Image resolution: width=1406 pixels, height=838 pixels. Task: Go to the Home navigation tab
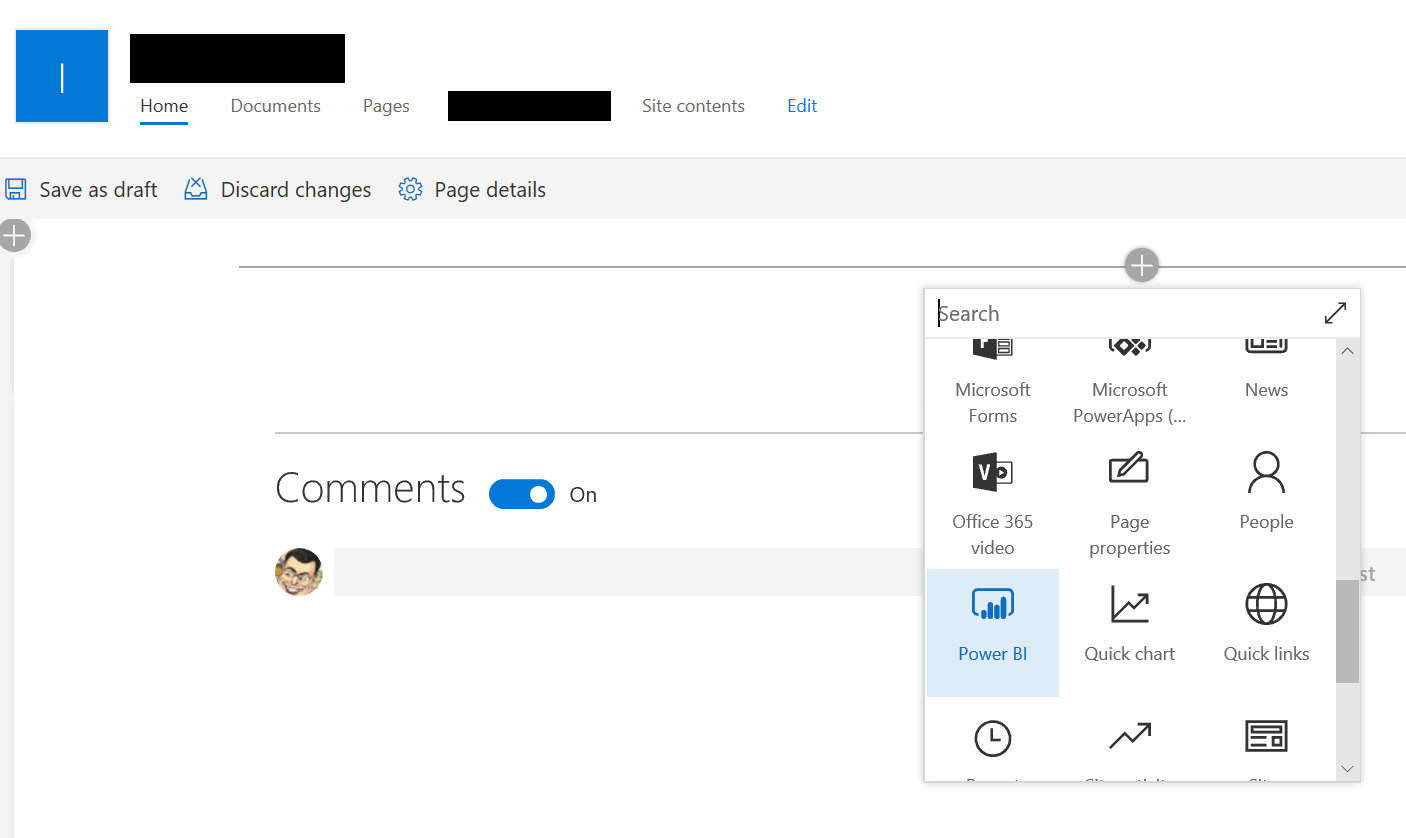click(164, 106)
